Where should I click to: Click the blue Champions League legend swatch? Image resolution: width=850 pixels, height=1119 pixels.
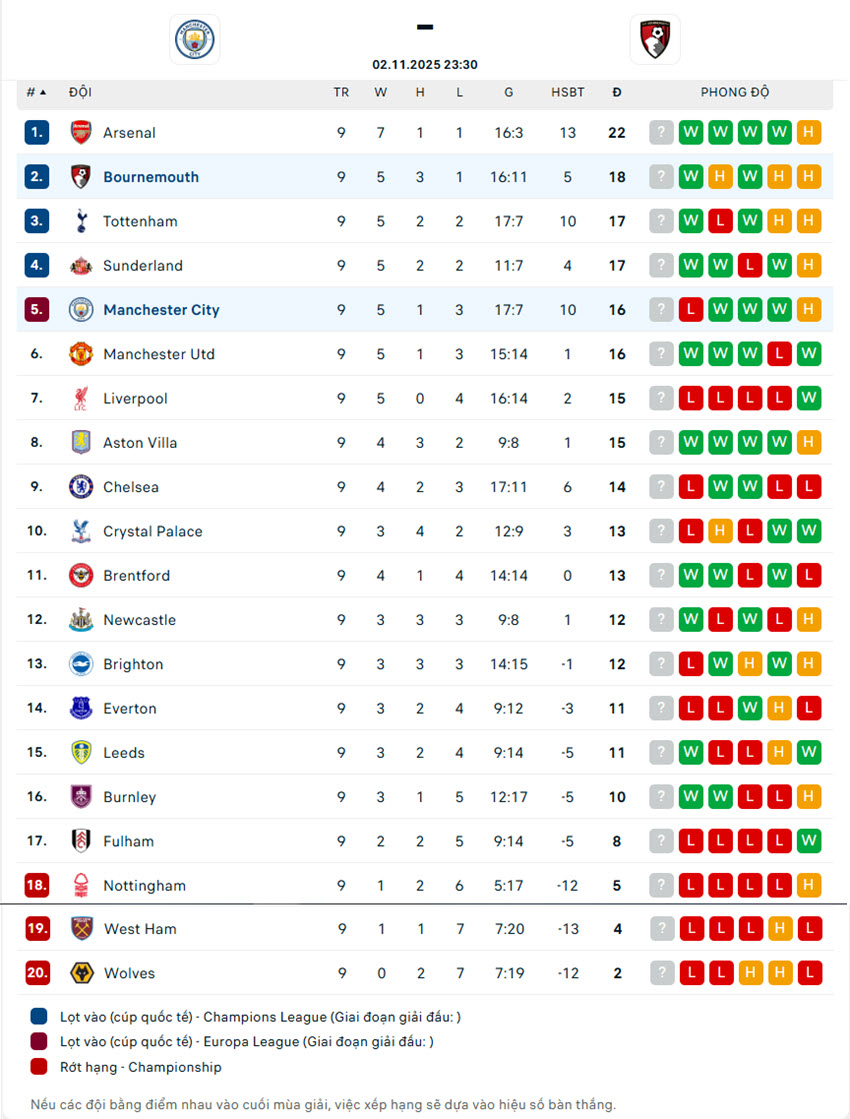(x=39, y=1017)
